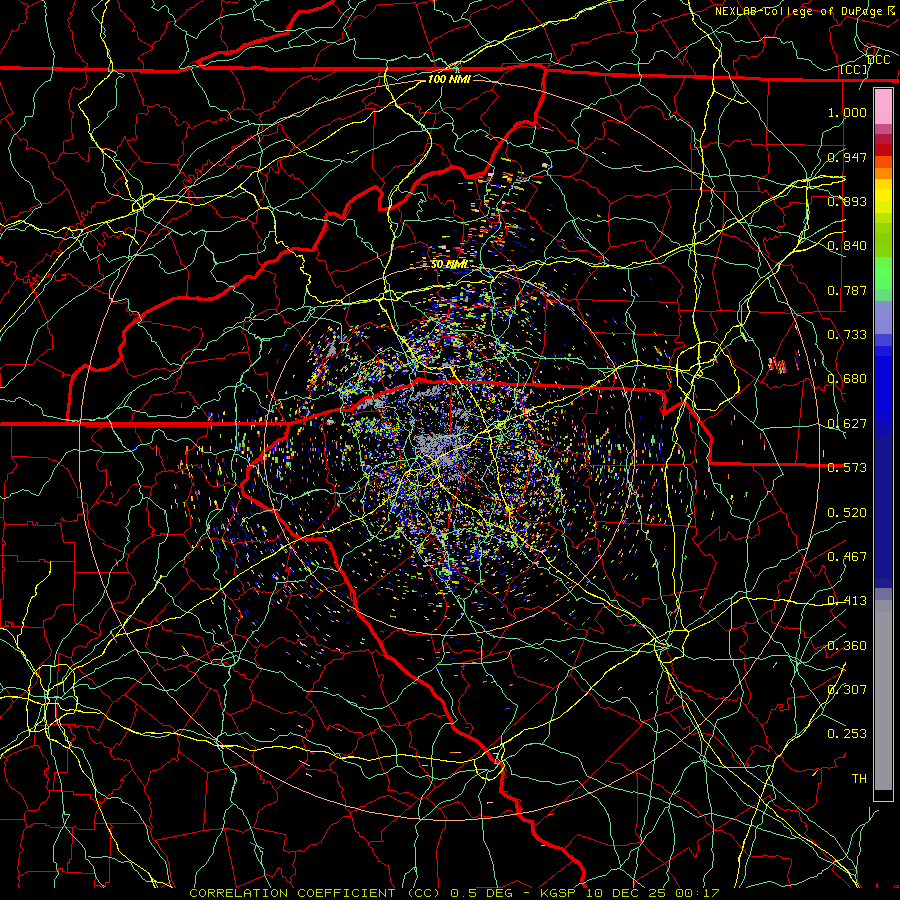Pick the light periwinkle color bar segment
The image size is (900, 900).
883,317
